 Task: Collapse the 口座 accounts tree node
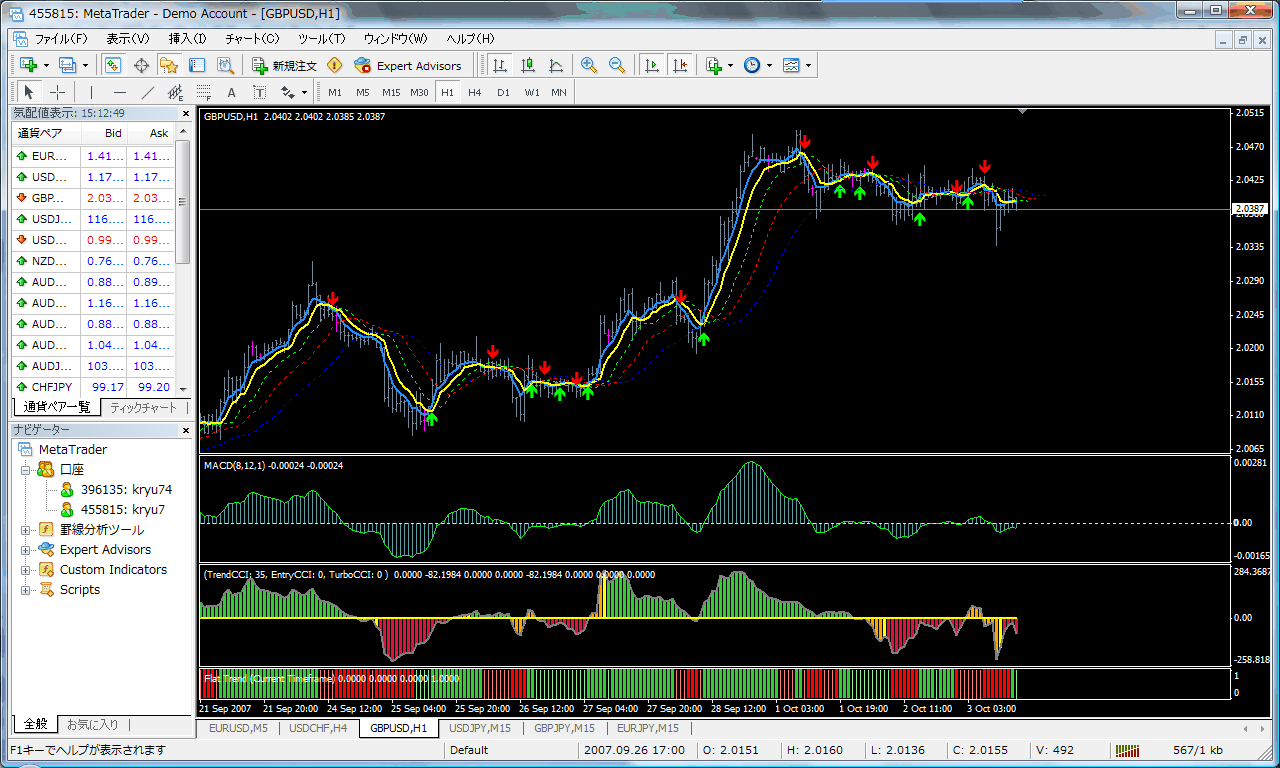[x=26, y=470]
